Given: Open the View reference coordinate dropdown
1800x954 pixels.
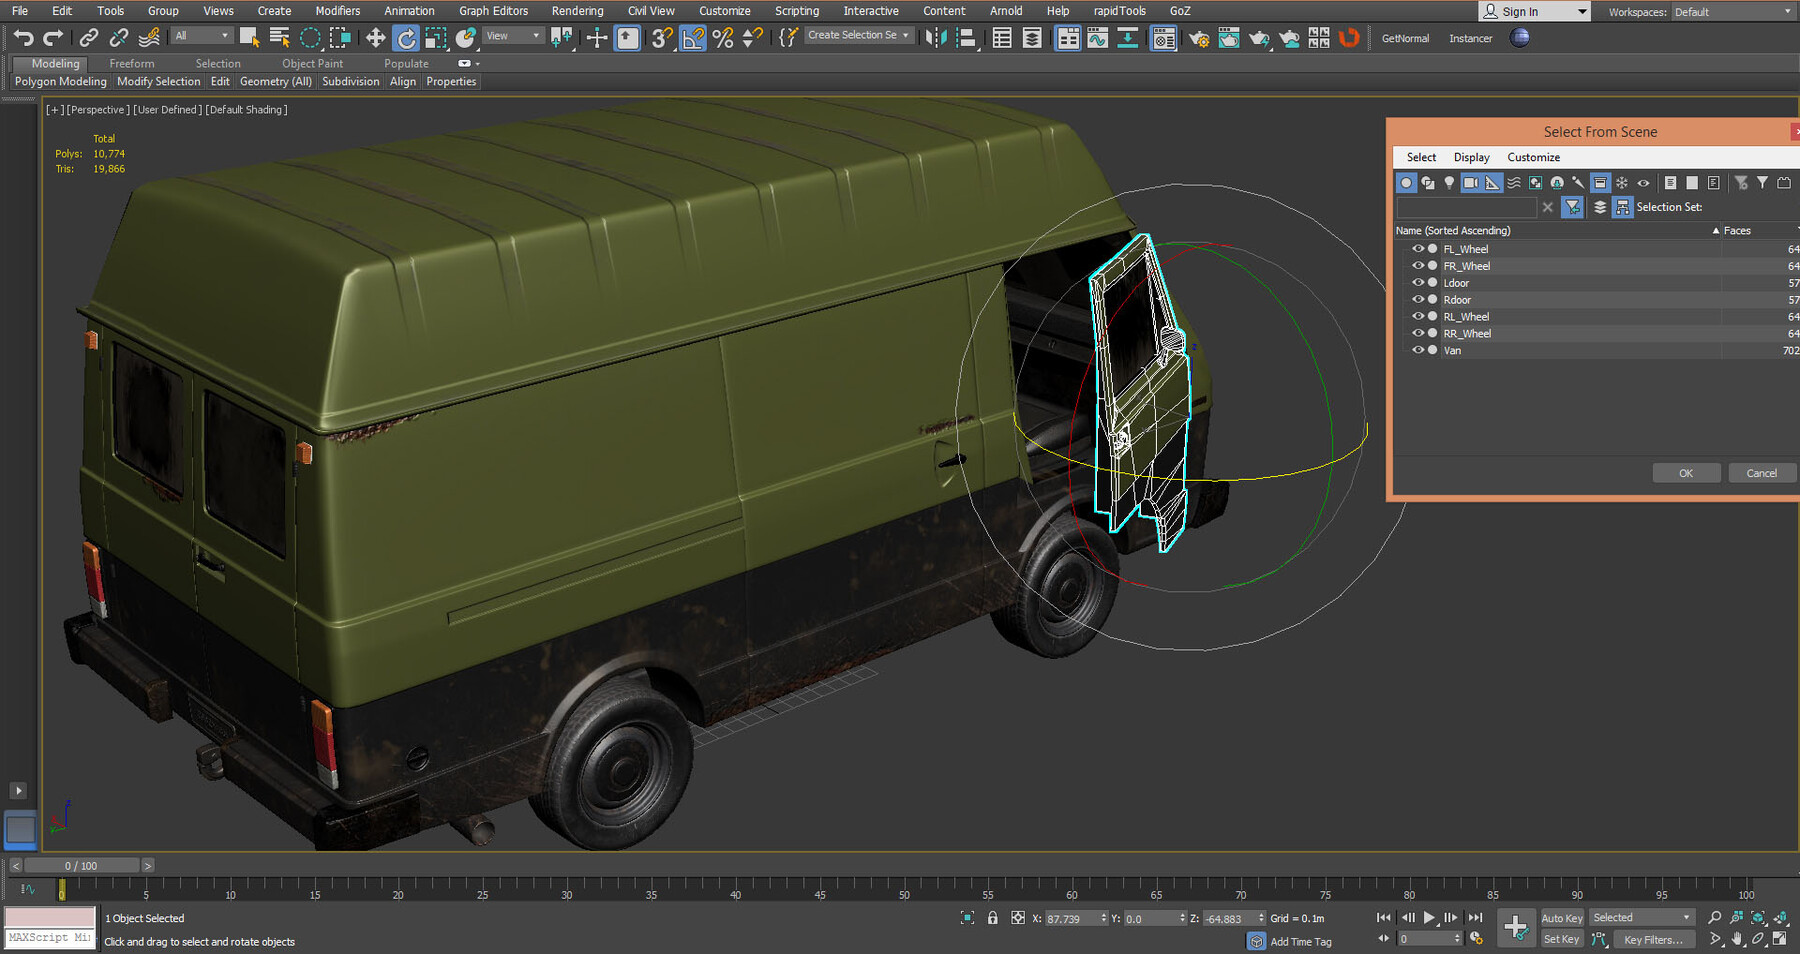Looking at the screenshot, I should 512,35.
